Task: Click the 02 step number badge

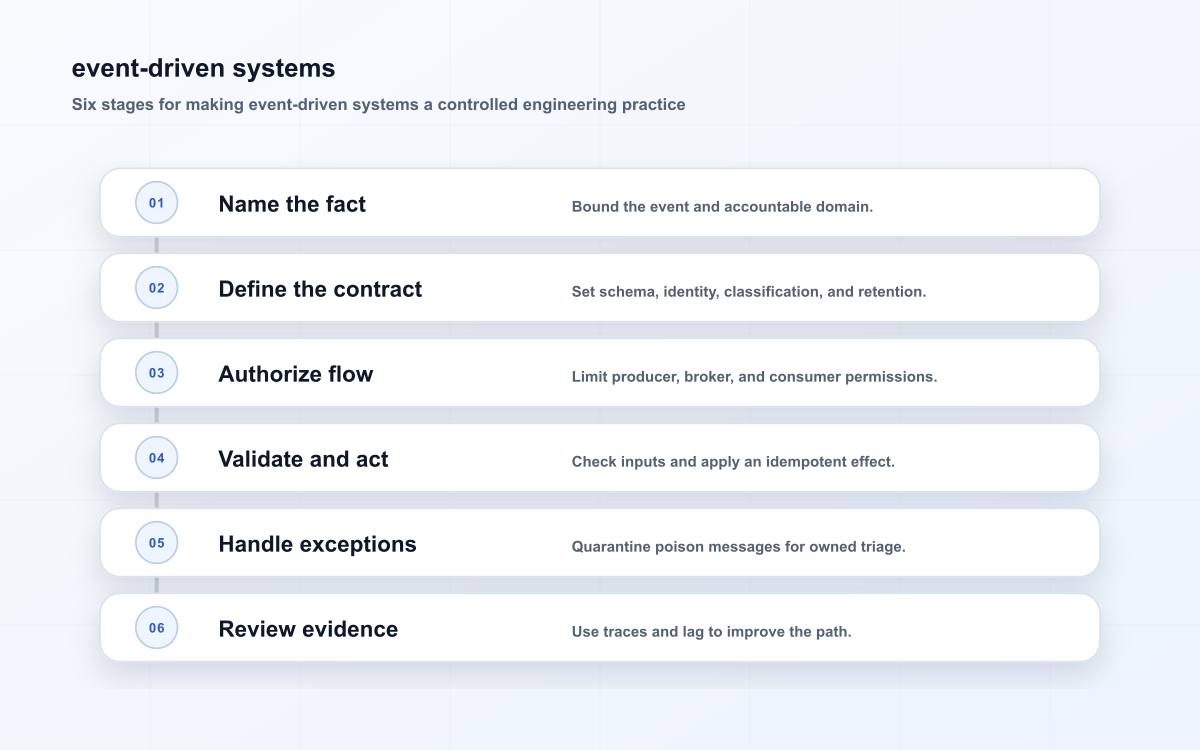Action: click(x=157, y=288)
